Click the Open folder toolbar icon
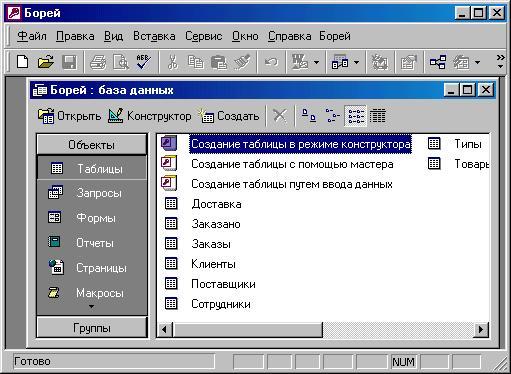The width and height of the screenshot is (511, 374). (x=46, y=62)
